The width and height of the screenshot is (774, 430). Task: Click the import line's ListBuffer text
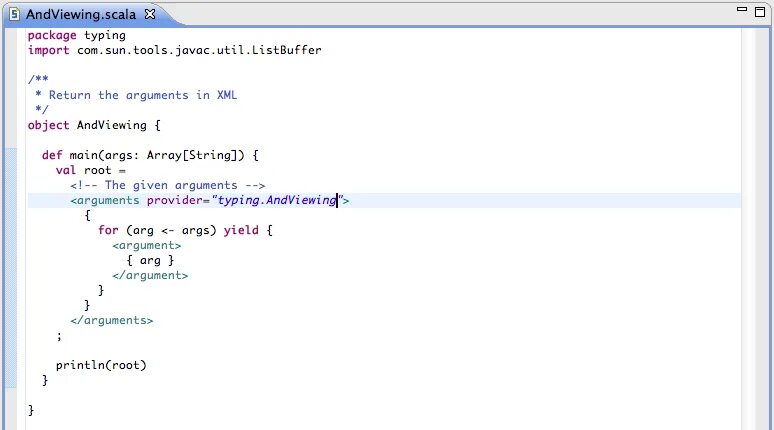tap(286, 50)
